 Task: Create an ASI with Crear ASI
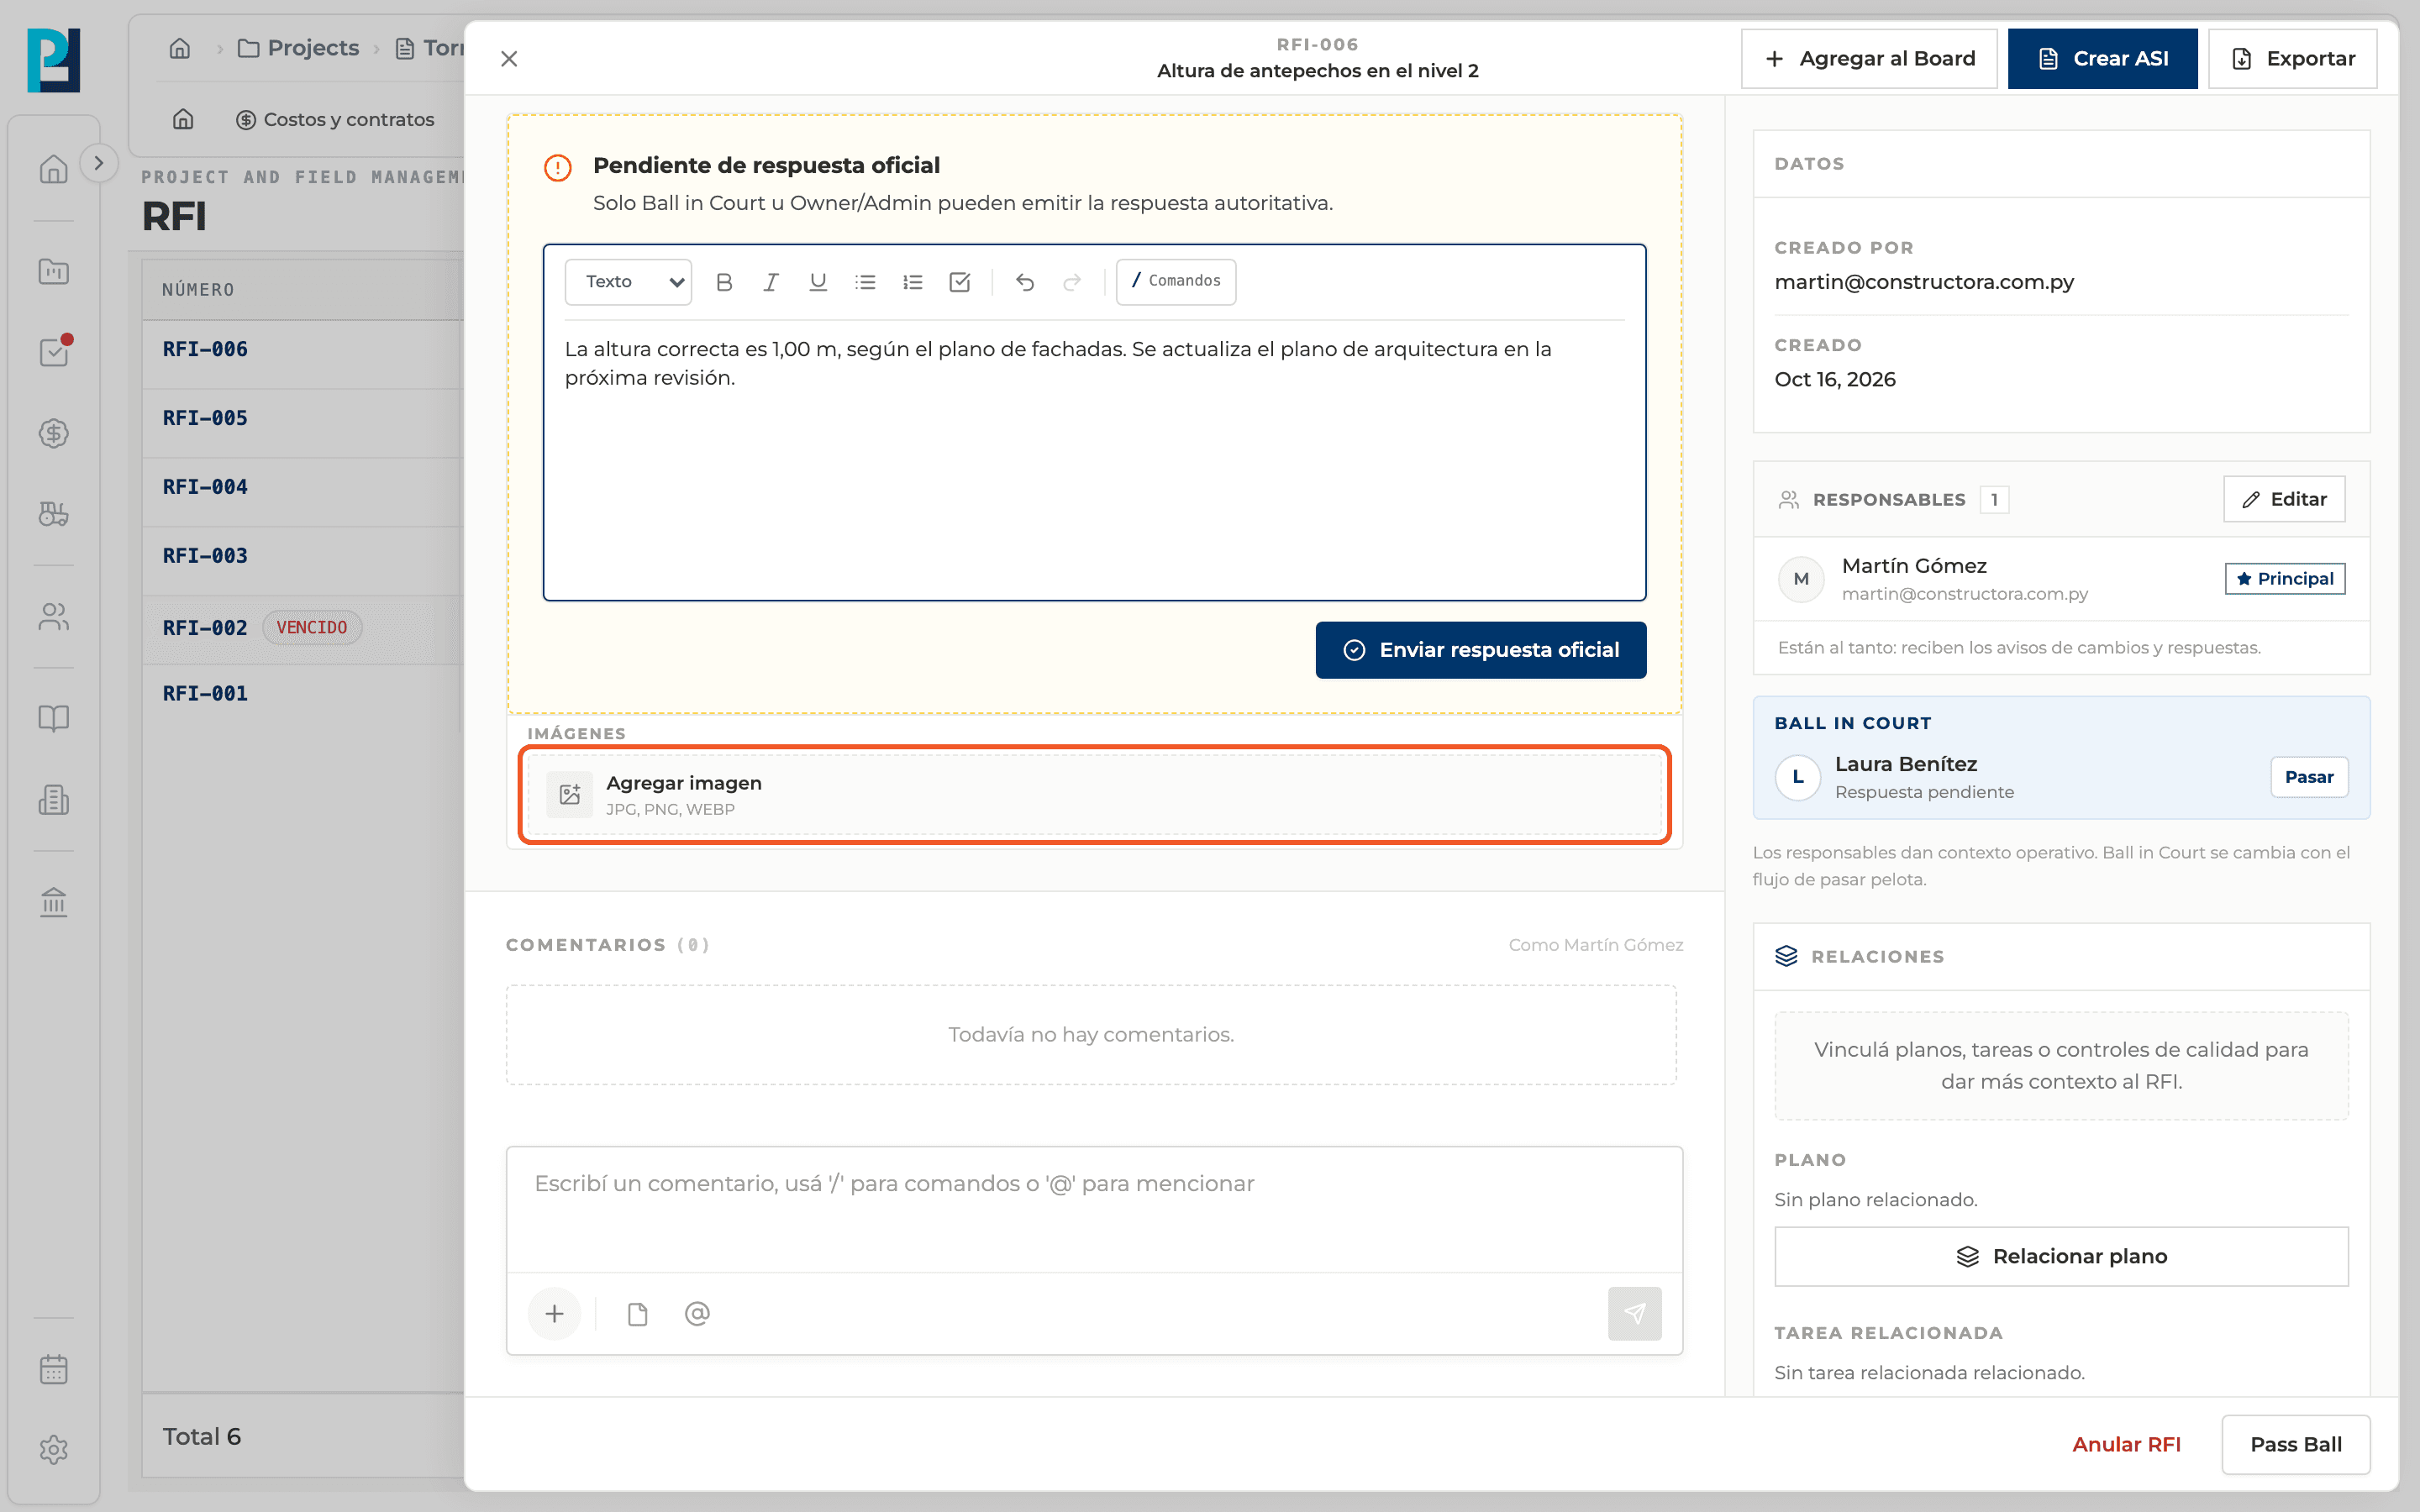pyautogui.click(x=2102, y=59)
